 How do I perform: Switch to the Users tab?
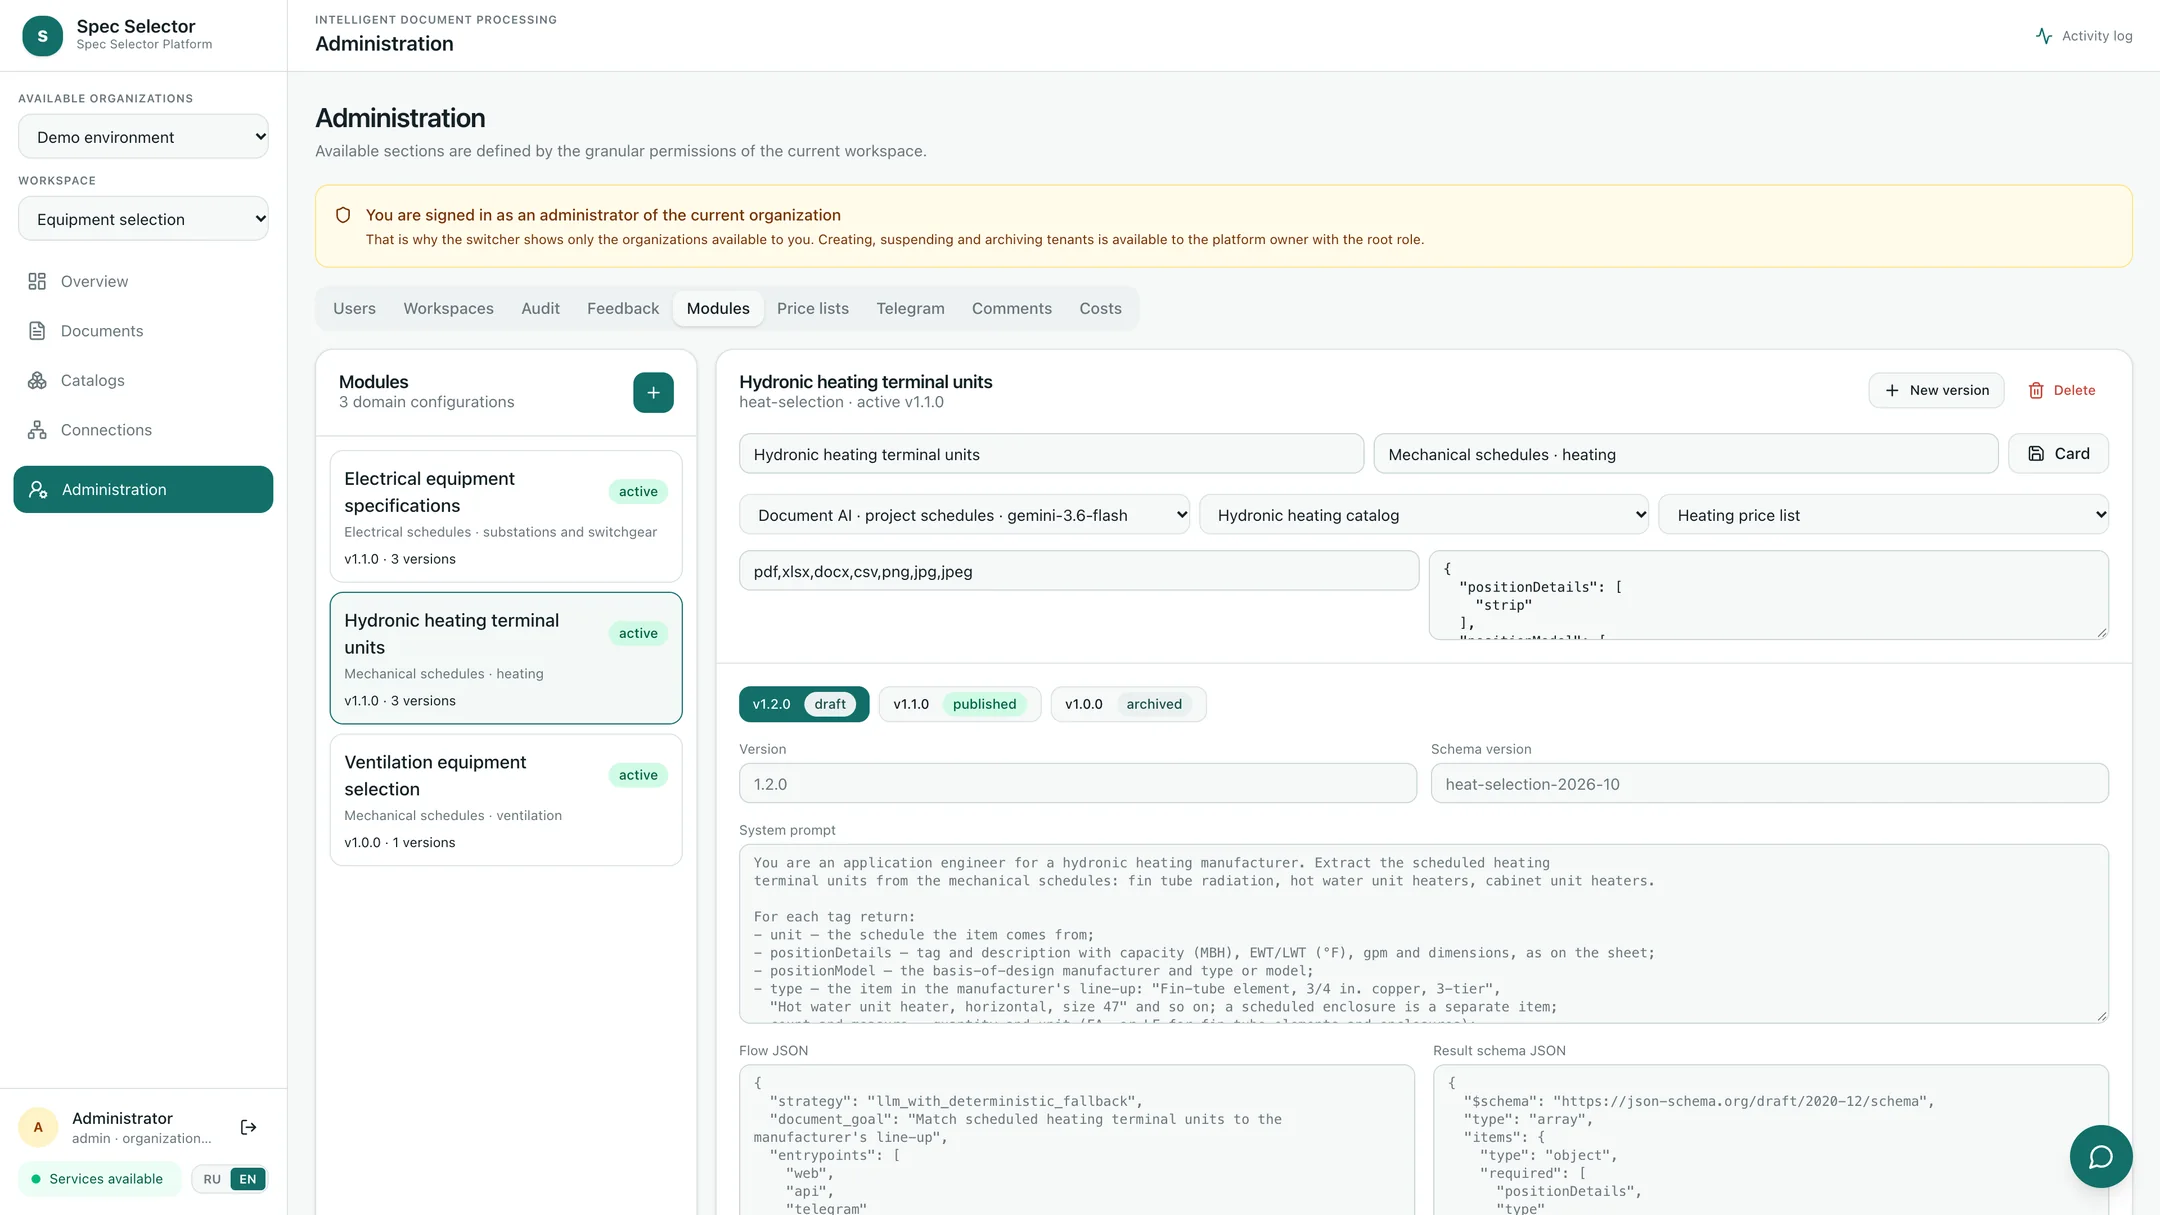[354, 308]
